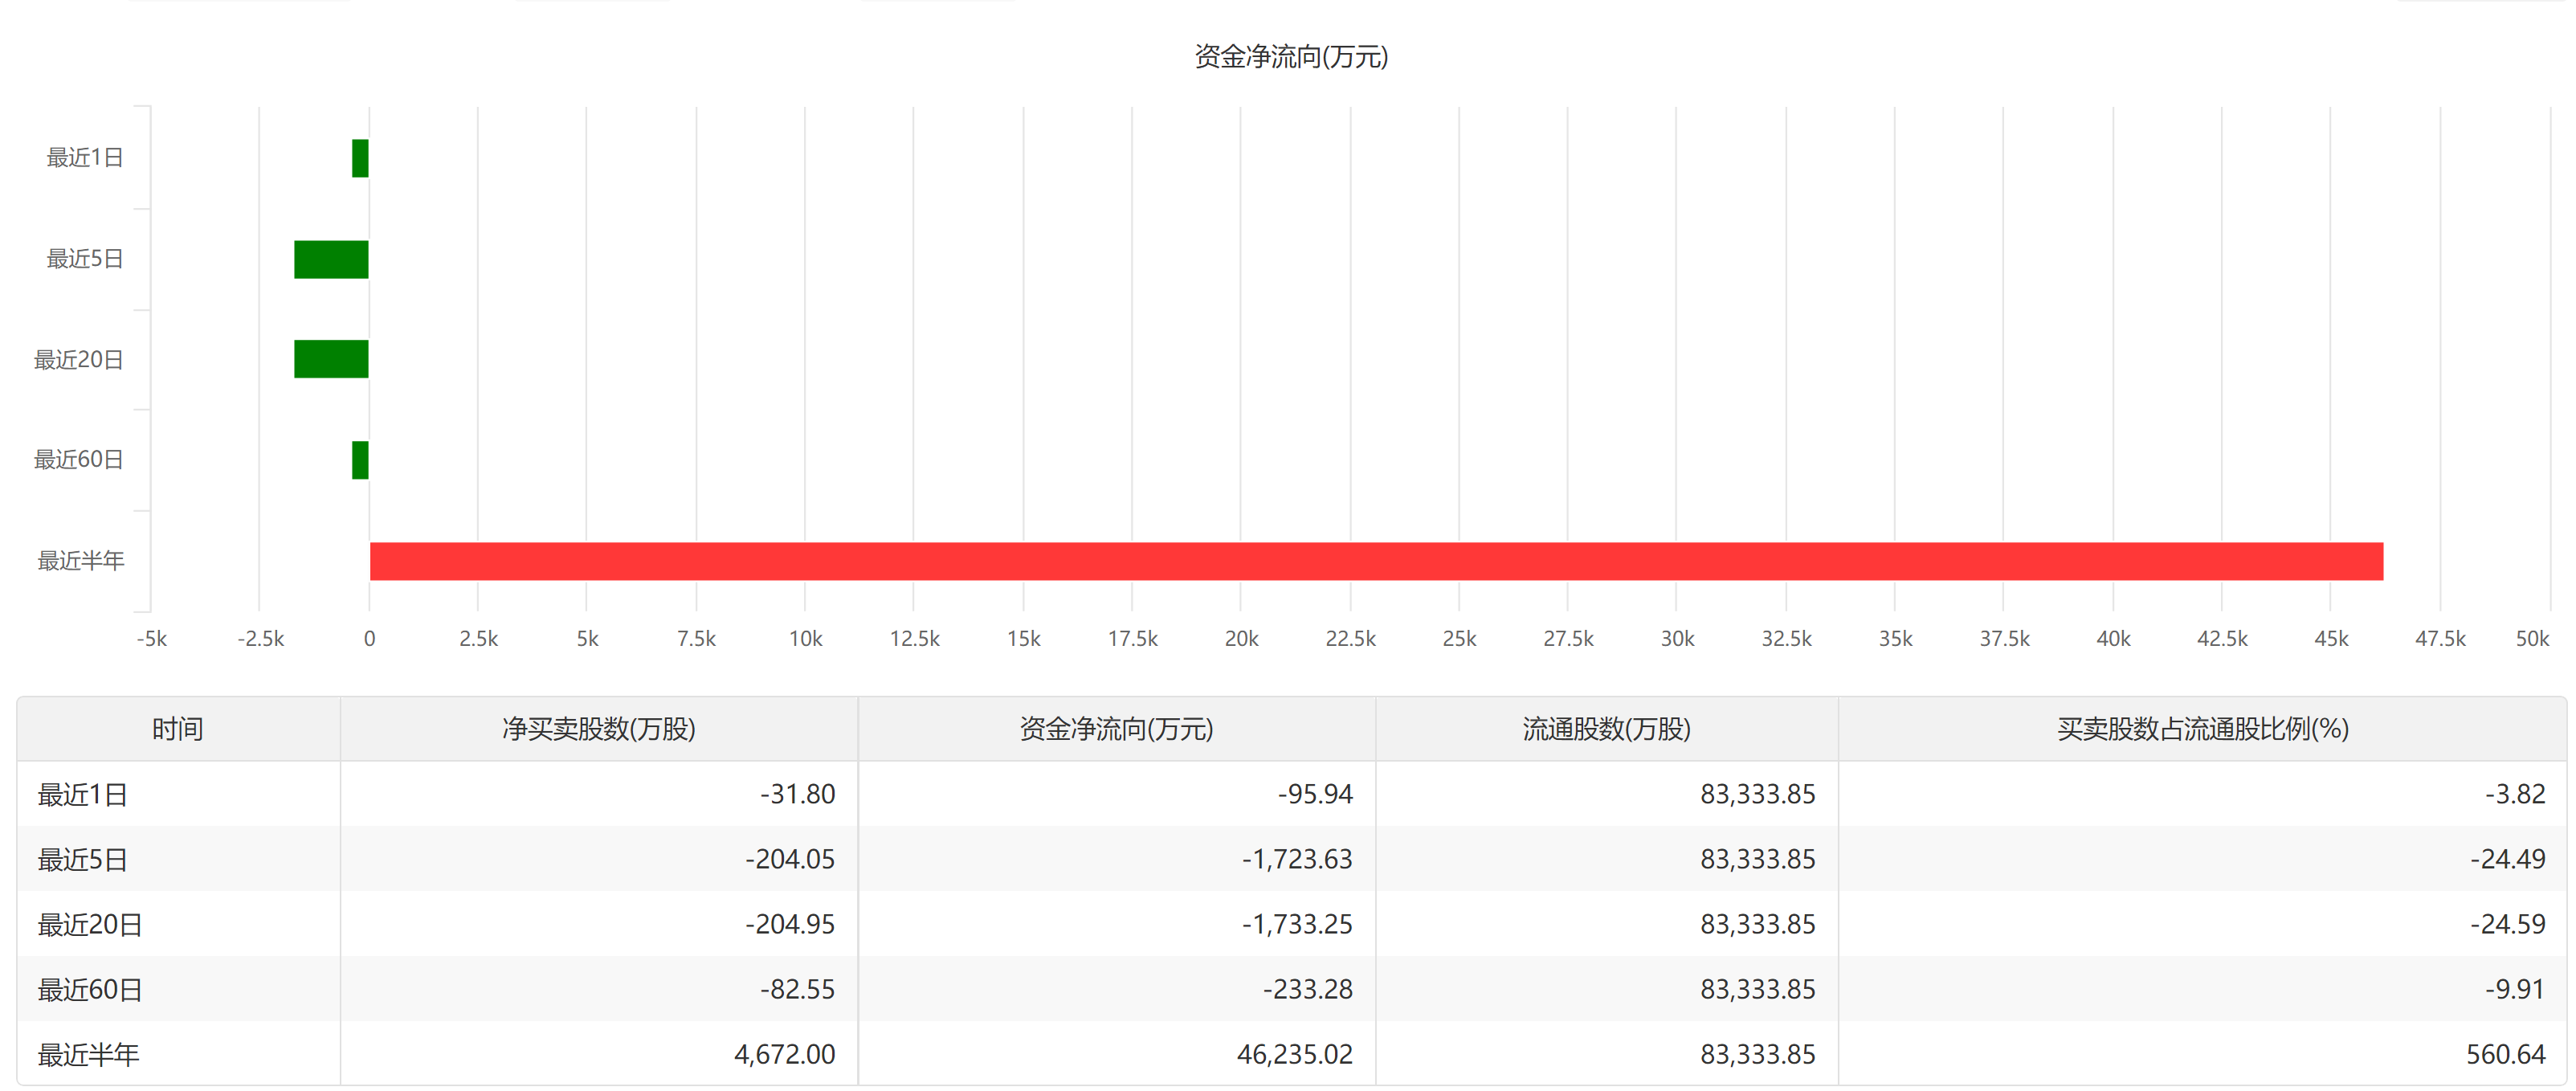Click the 净买卖股数(万股) column header
2576x1091 pixels.
coord(598,729)
